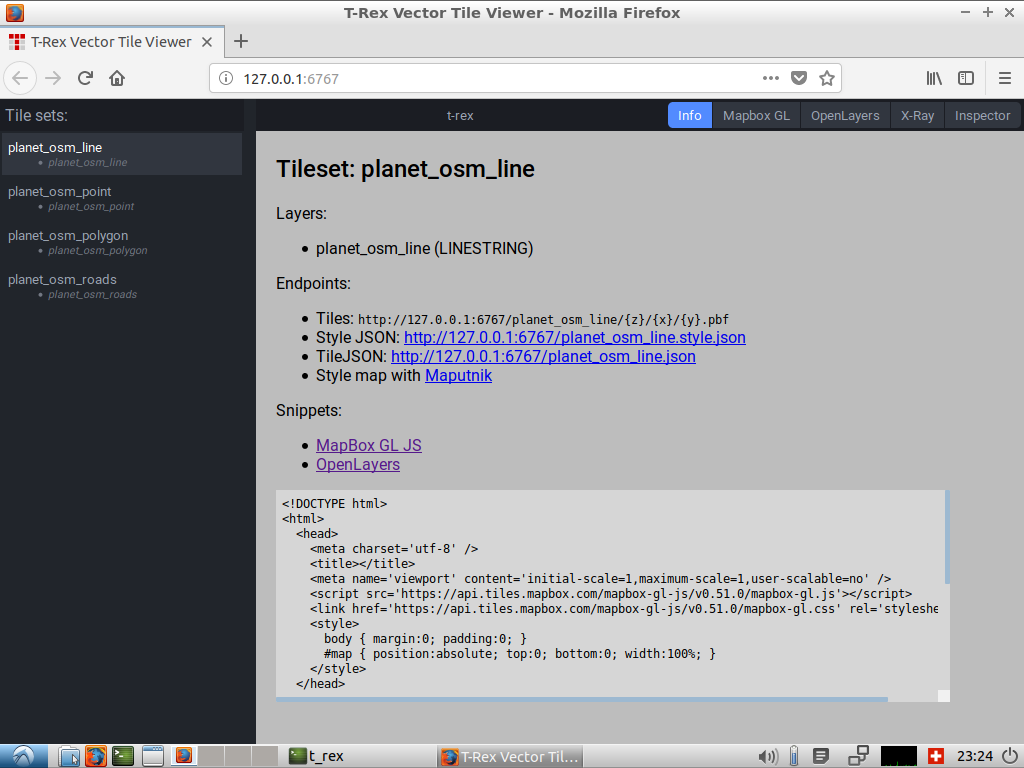Image resolution: width=1024 pixels, height=768 pixels.
Task: Show site information icon in address bar
Action: [x=226, y=78]
